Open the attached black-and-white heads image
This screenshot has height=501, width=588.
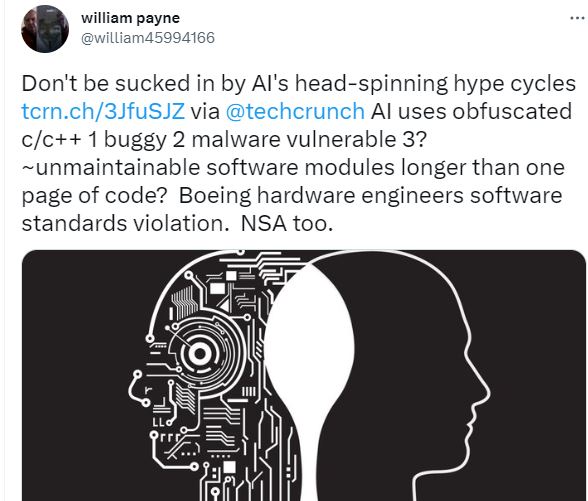[x=304, y=375]
